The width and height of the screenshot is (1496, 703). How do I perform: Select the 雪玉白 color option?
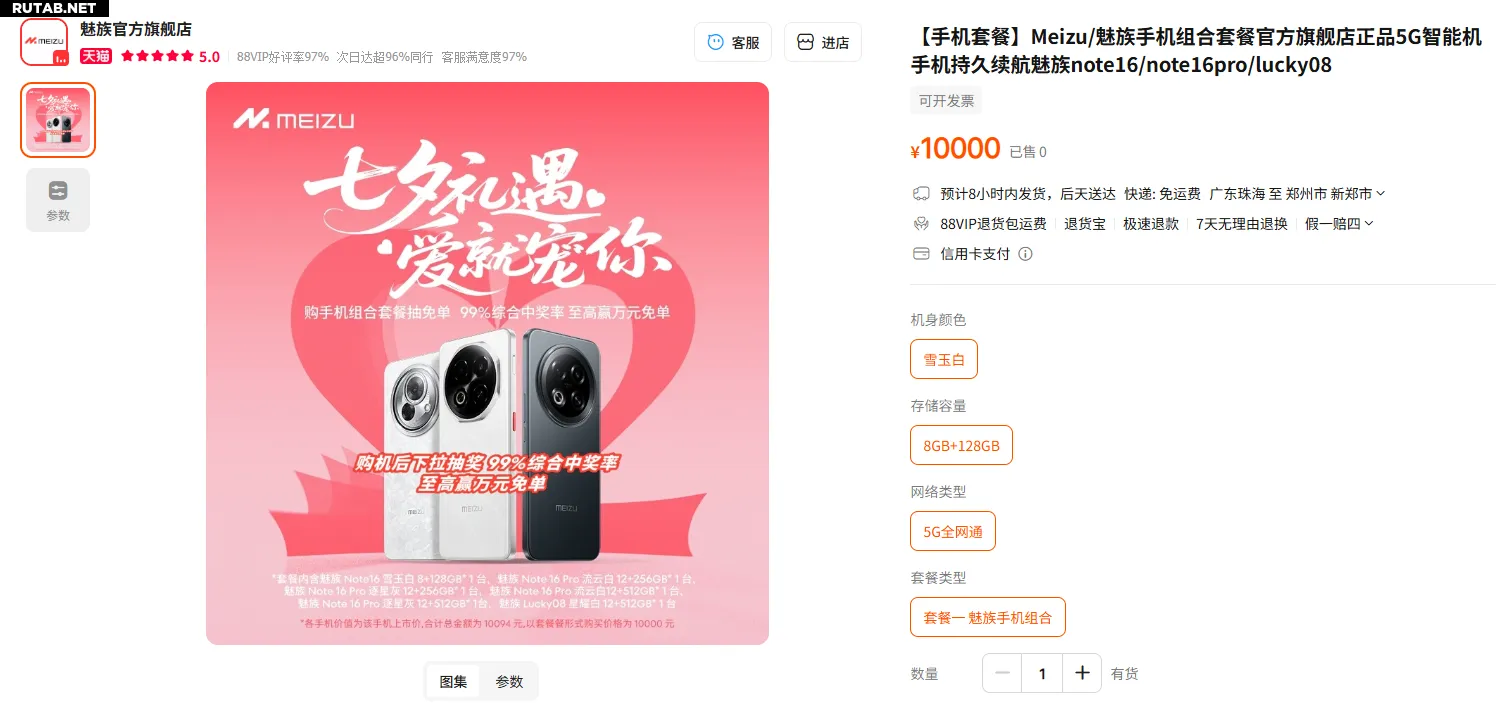[x=944, y=359]
